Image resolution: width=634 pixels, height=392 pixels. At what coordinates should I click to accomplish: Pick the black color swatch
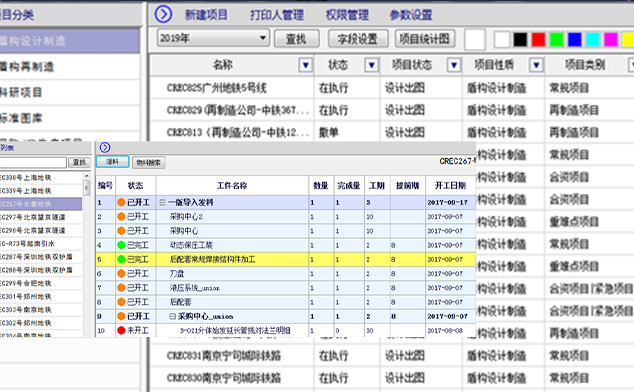coord(520,40)
